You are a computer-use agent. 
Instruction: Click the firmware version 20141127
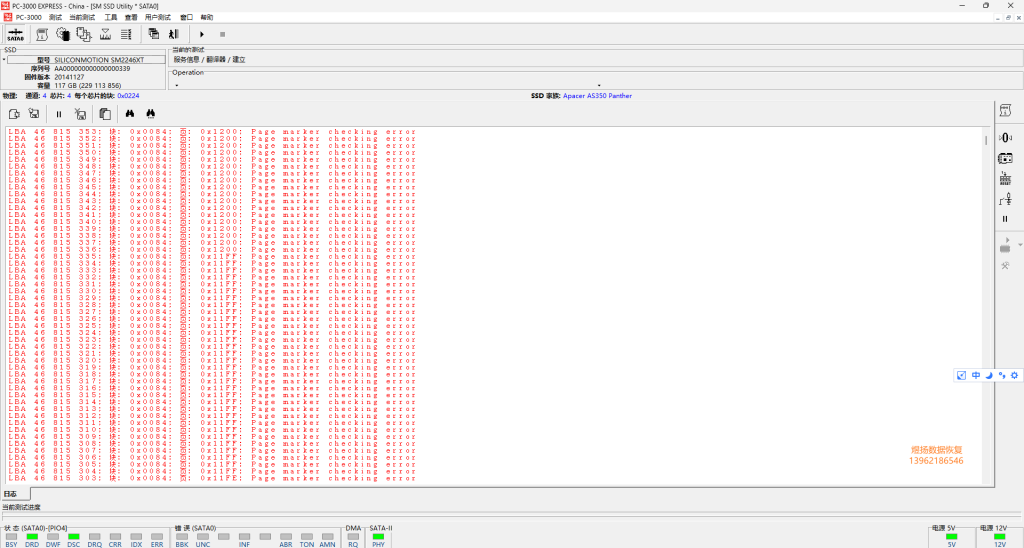click(x=69, y=77)
